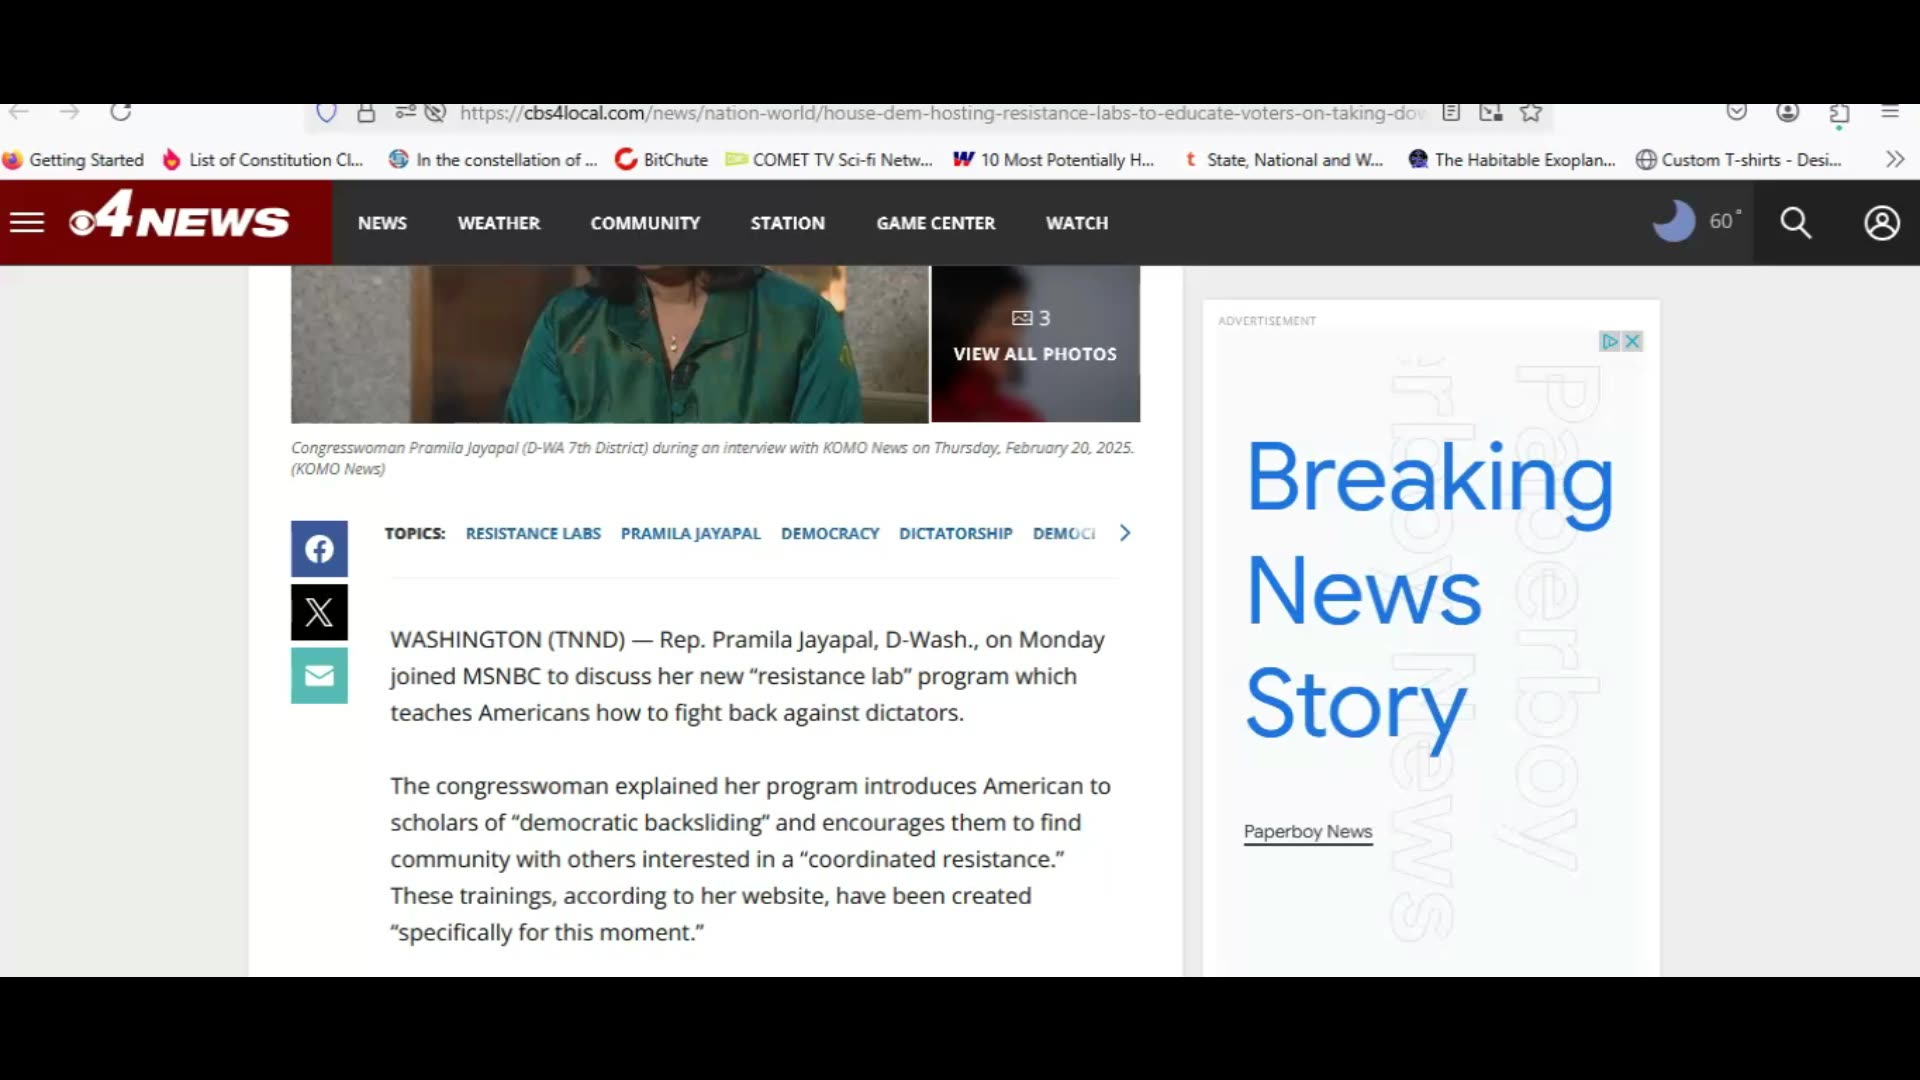
Task: Open the site search magnifier
Action: point(1795,222)
